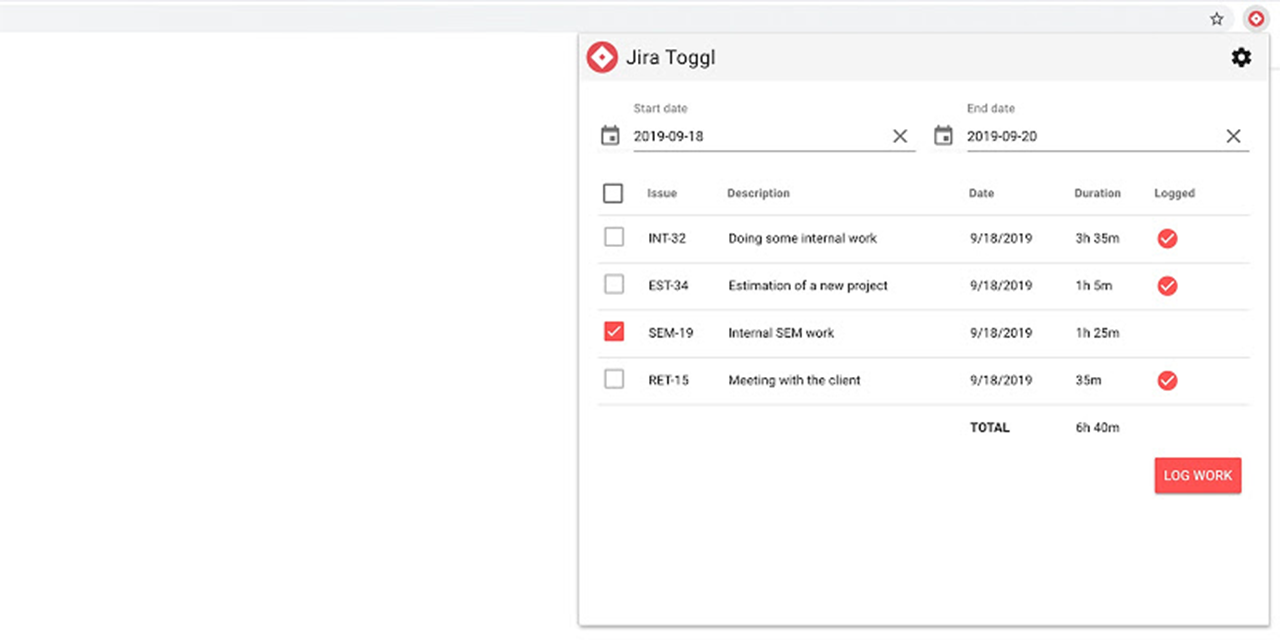Screen dimensions: 1280x640
Task: Click the LOG WORK button
Action: pyautogui.click(x=1197, y=475)
